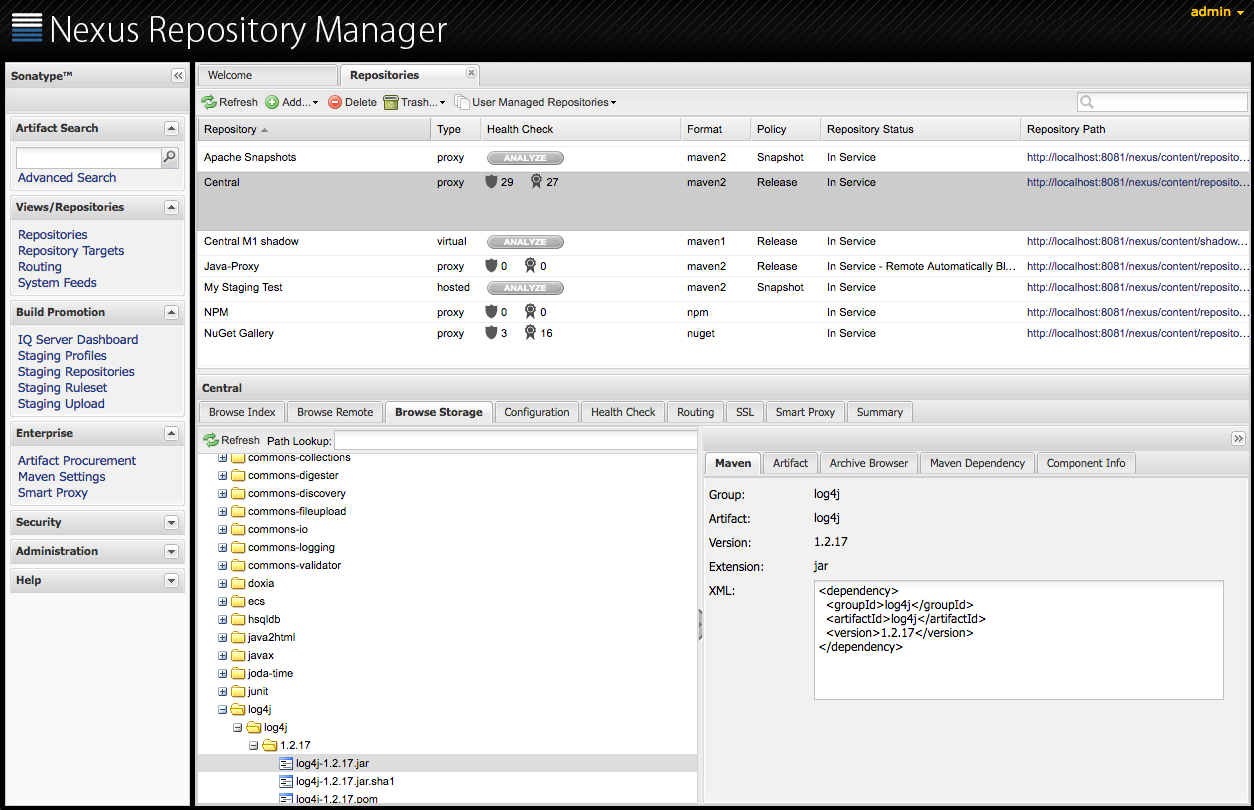Open Staging Profiles link
1254x810 pixels.
(62, 356)
